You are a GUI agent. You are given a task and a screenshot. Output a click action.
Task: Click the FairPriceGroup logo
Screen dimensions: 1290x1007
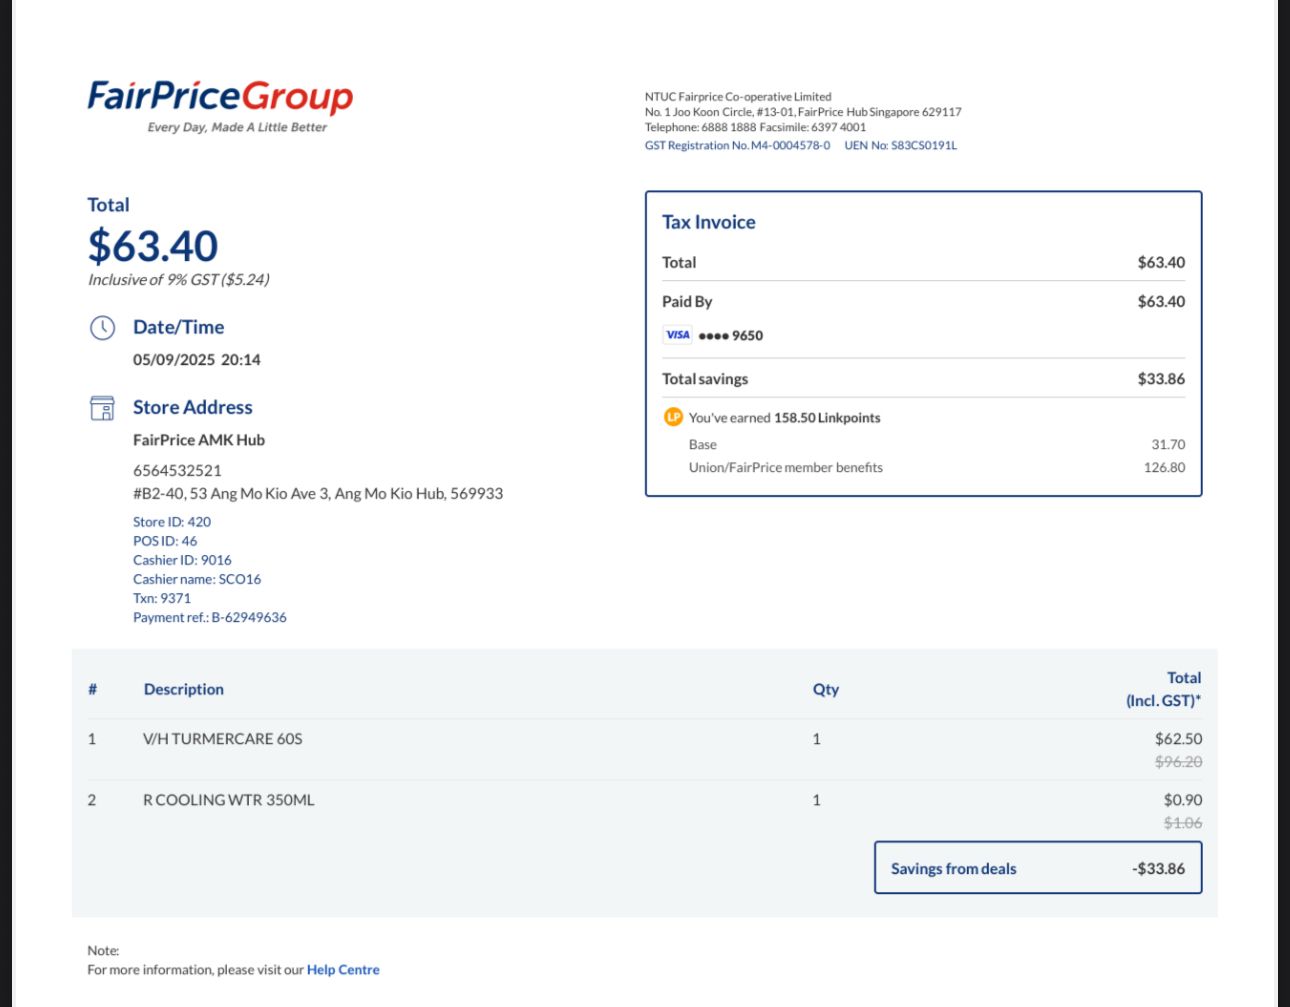coord(220,97)
